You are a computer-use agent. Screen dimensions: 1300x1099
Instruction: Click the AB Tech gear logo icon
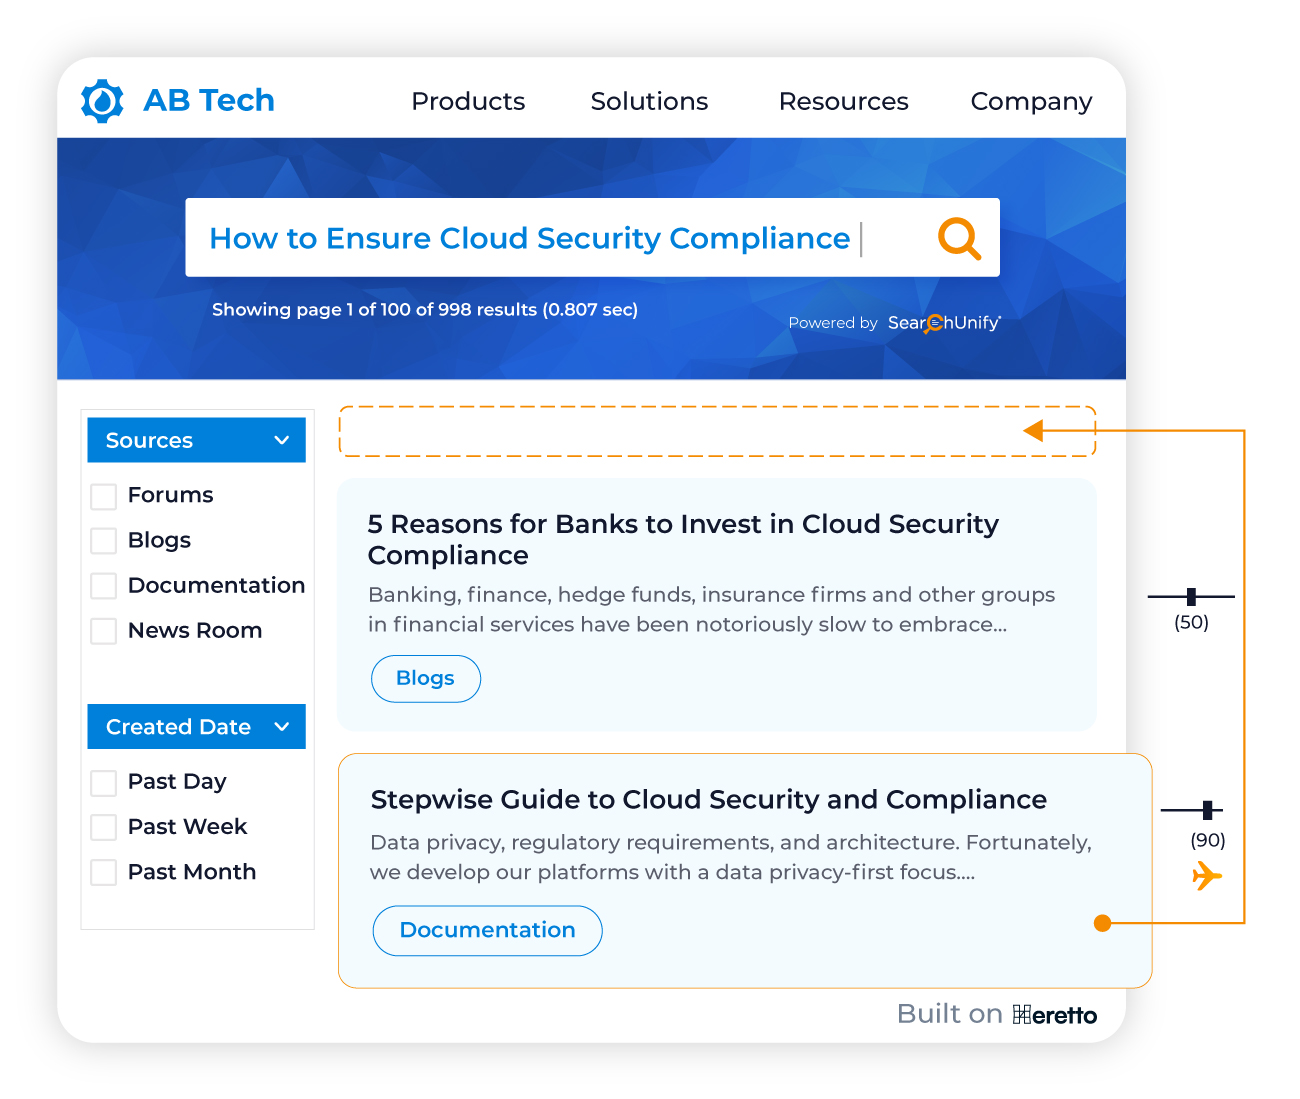pyautogui.click(x=102, y=101)
